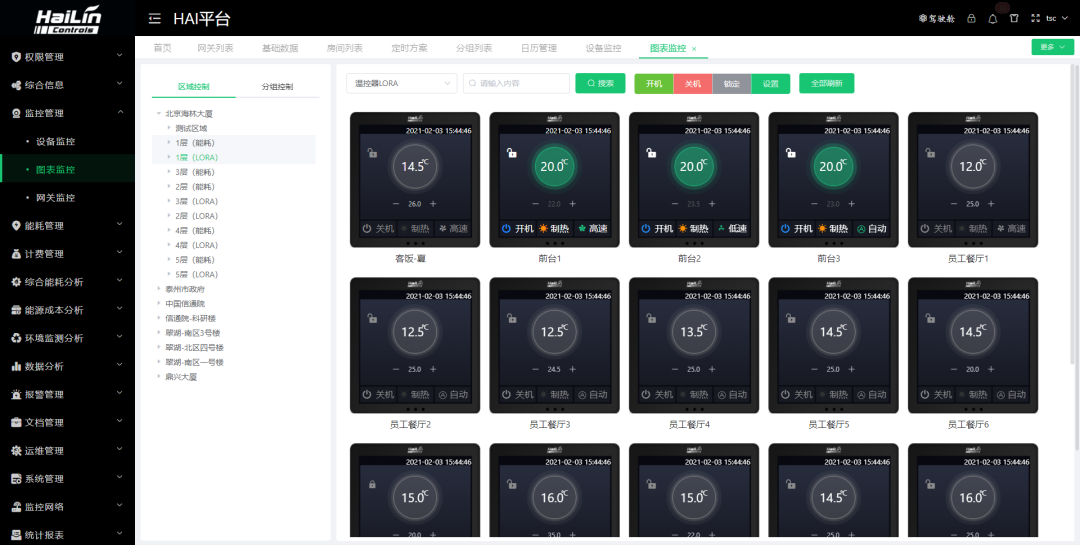Open the 温控器LORA device type dropdown
The width and height of the screenshot is (1080, 545).
click(402, 84)
